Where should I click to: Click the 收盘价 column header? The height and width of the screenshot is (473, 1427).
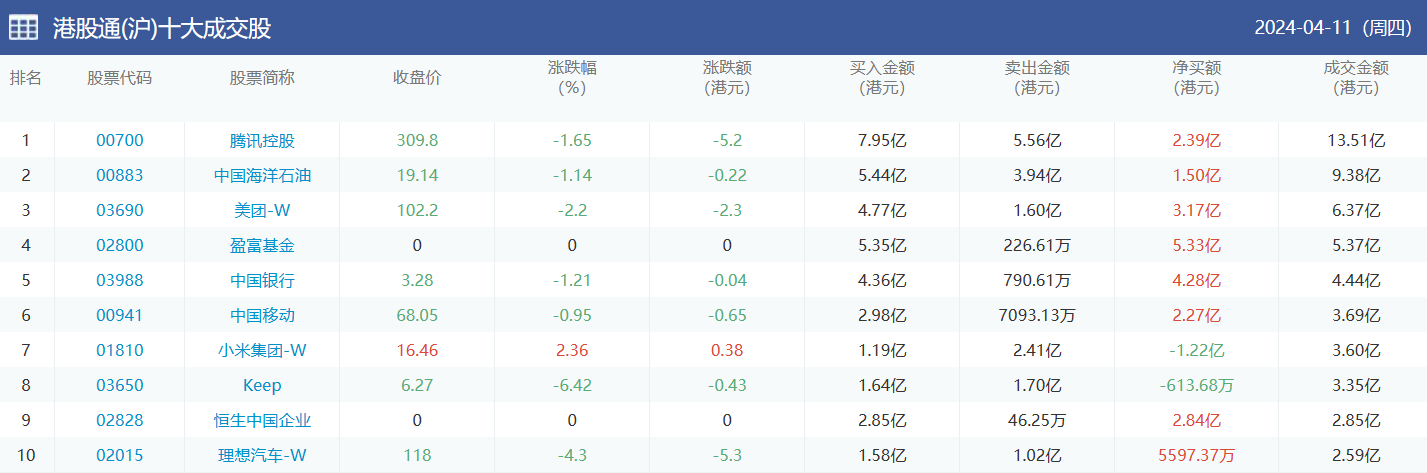click(x=417, y=78)
